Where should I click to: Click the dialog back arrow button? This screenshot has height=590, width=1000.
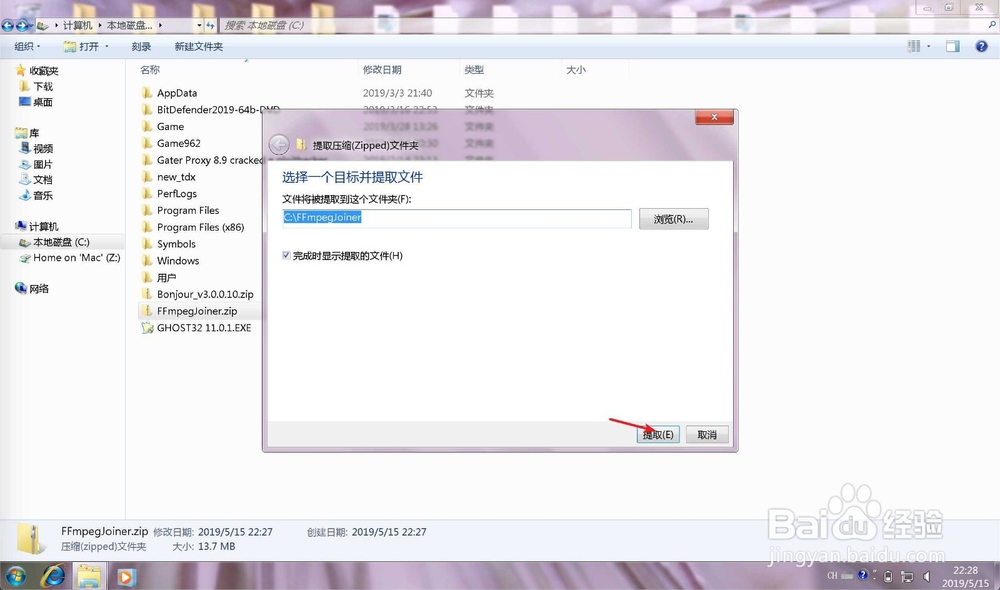279,145
